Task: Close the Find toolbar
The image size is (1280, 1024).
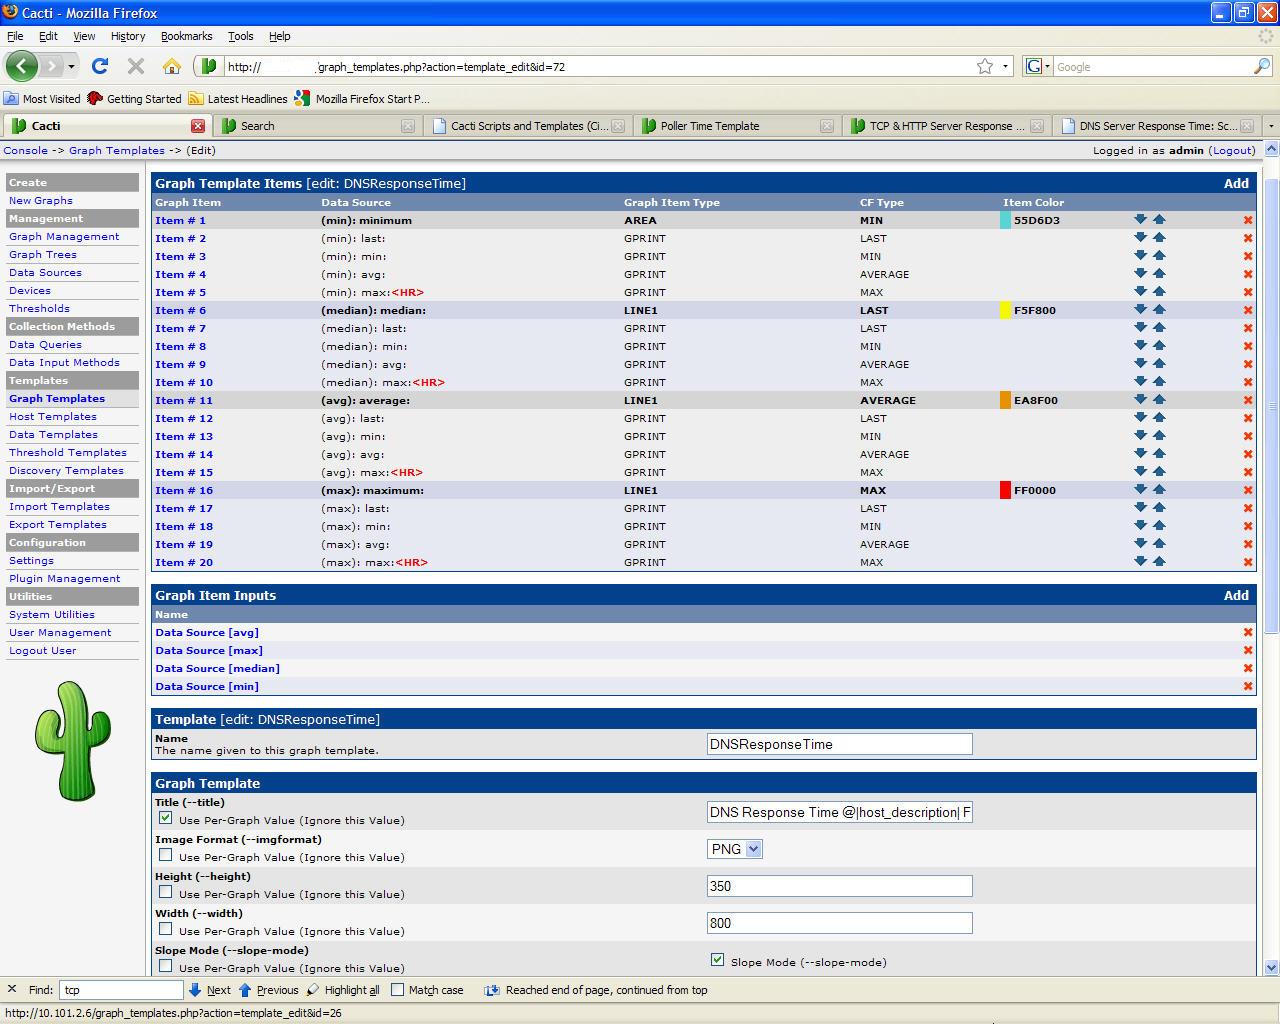Action: coord(11,989)
